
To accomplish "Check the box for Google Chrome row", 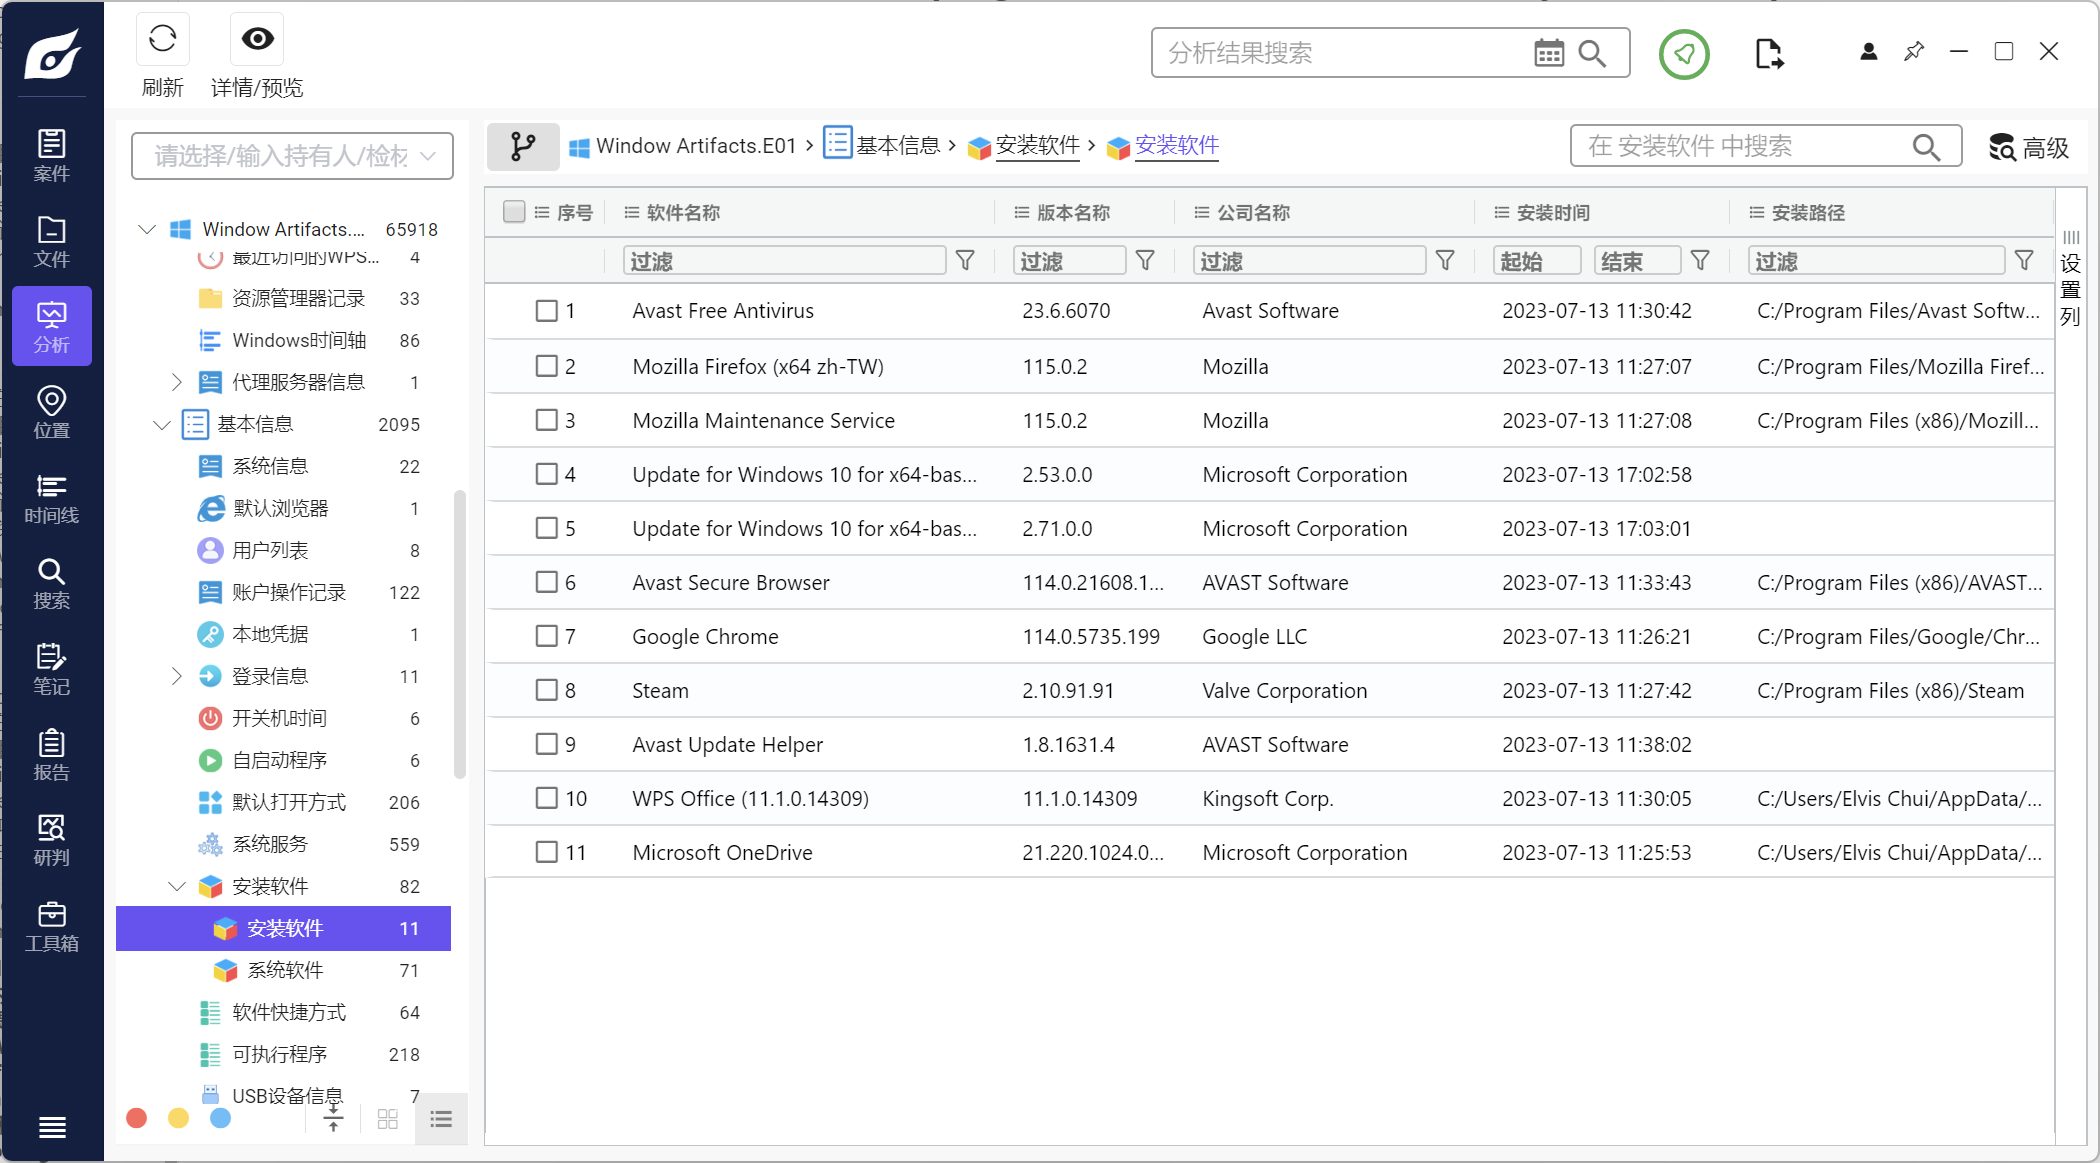I will (x=546, y=636).
